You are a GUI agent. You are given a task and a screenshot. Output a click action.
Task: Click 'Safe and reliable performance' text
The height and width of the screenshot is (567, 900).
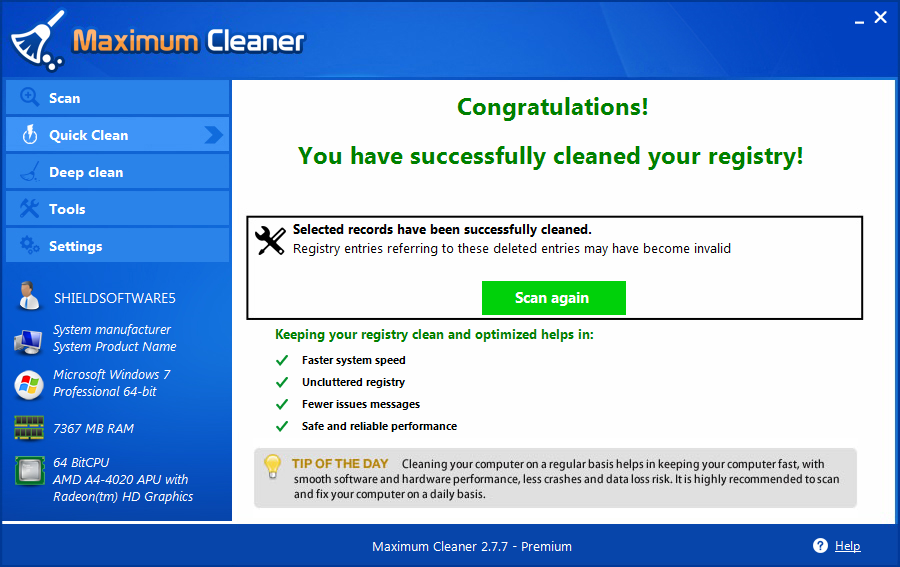pyautogui.click(x=379, y=426)
